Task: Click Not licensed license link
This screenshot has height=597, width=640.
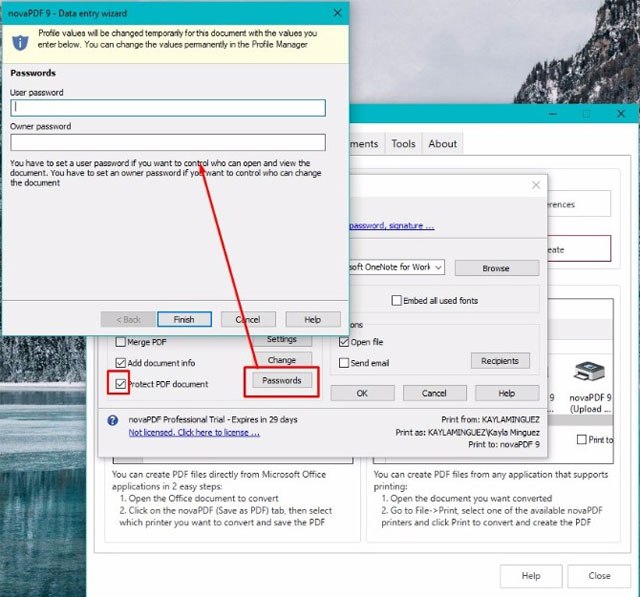Action: pyautogui.click(x=194, y=433)
